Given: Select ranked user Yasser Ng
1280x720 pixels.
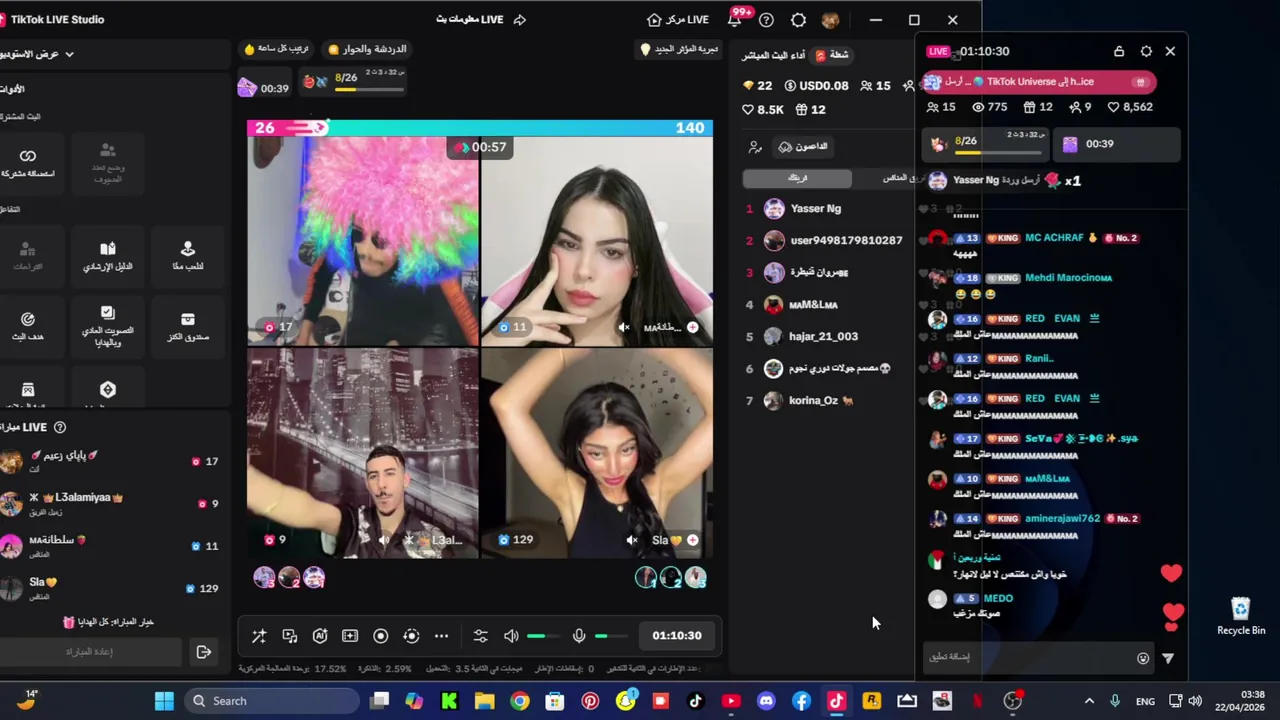Looking at the screenshot, I should pyautogui.click(x=815, y=208).
